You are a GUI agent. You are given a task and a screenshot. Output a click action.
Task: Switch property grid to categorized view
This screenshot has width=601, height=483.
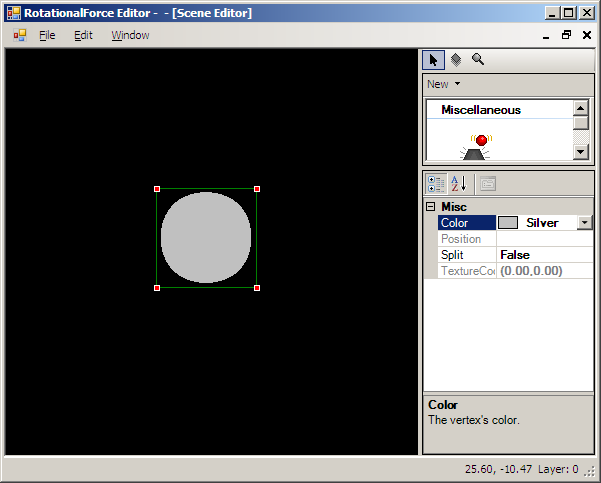pos(436,183)
